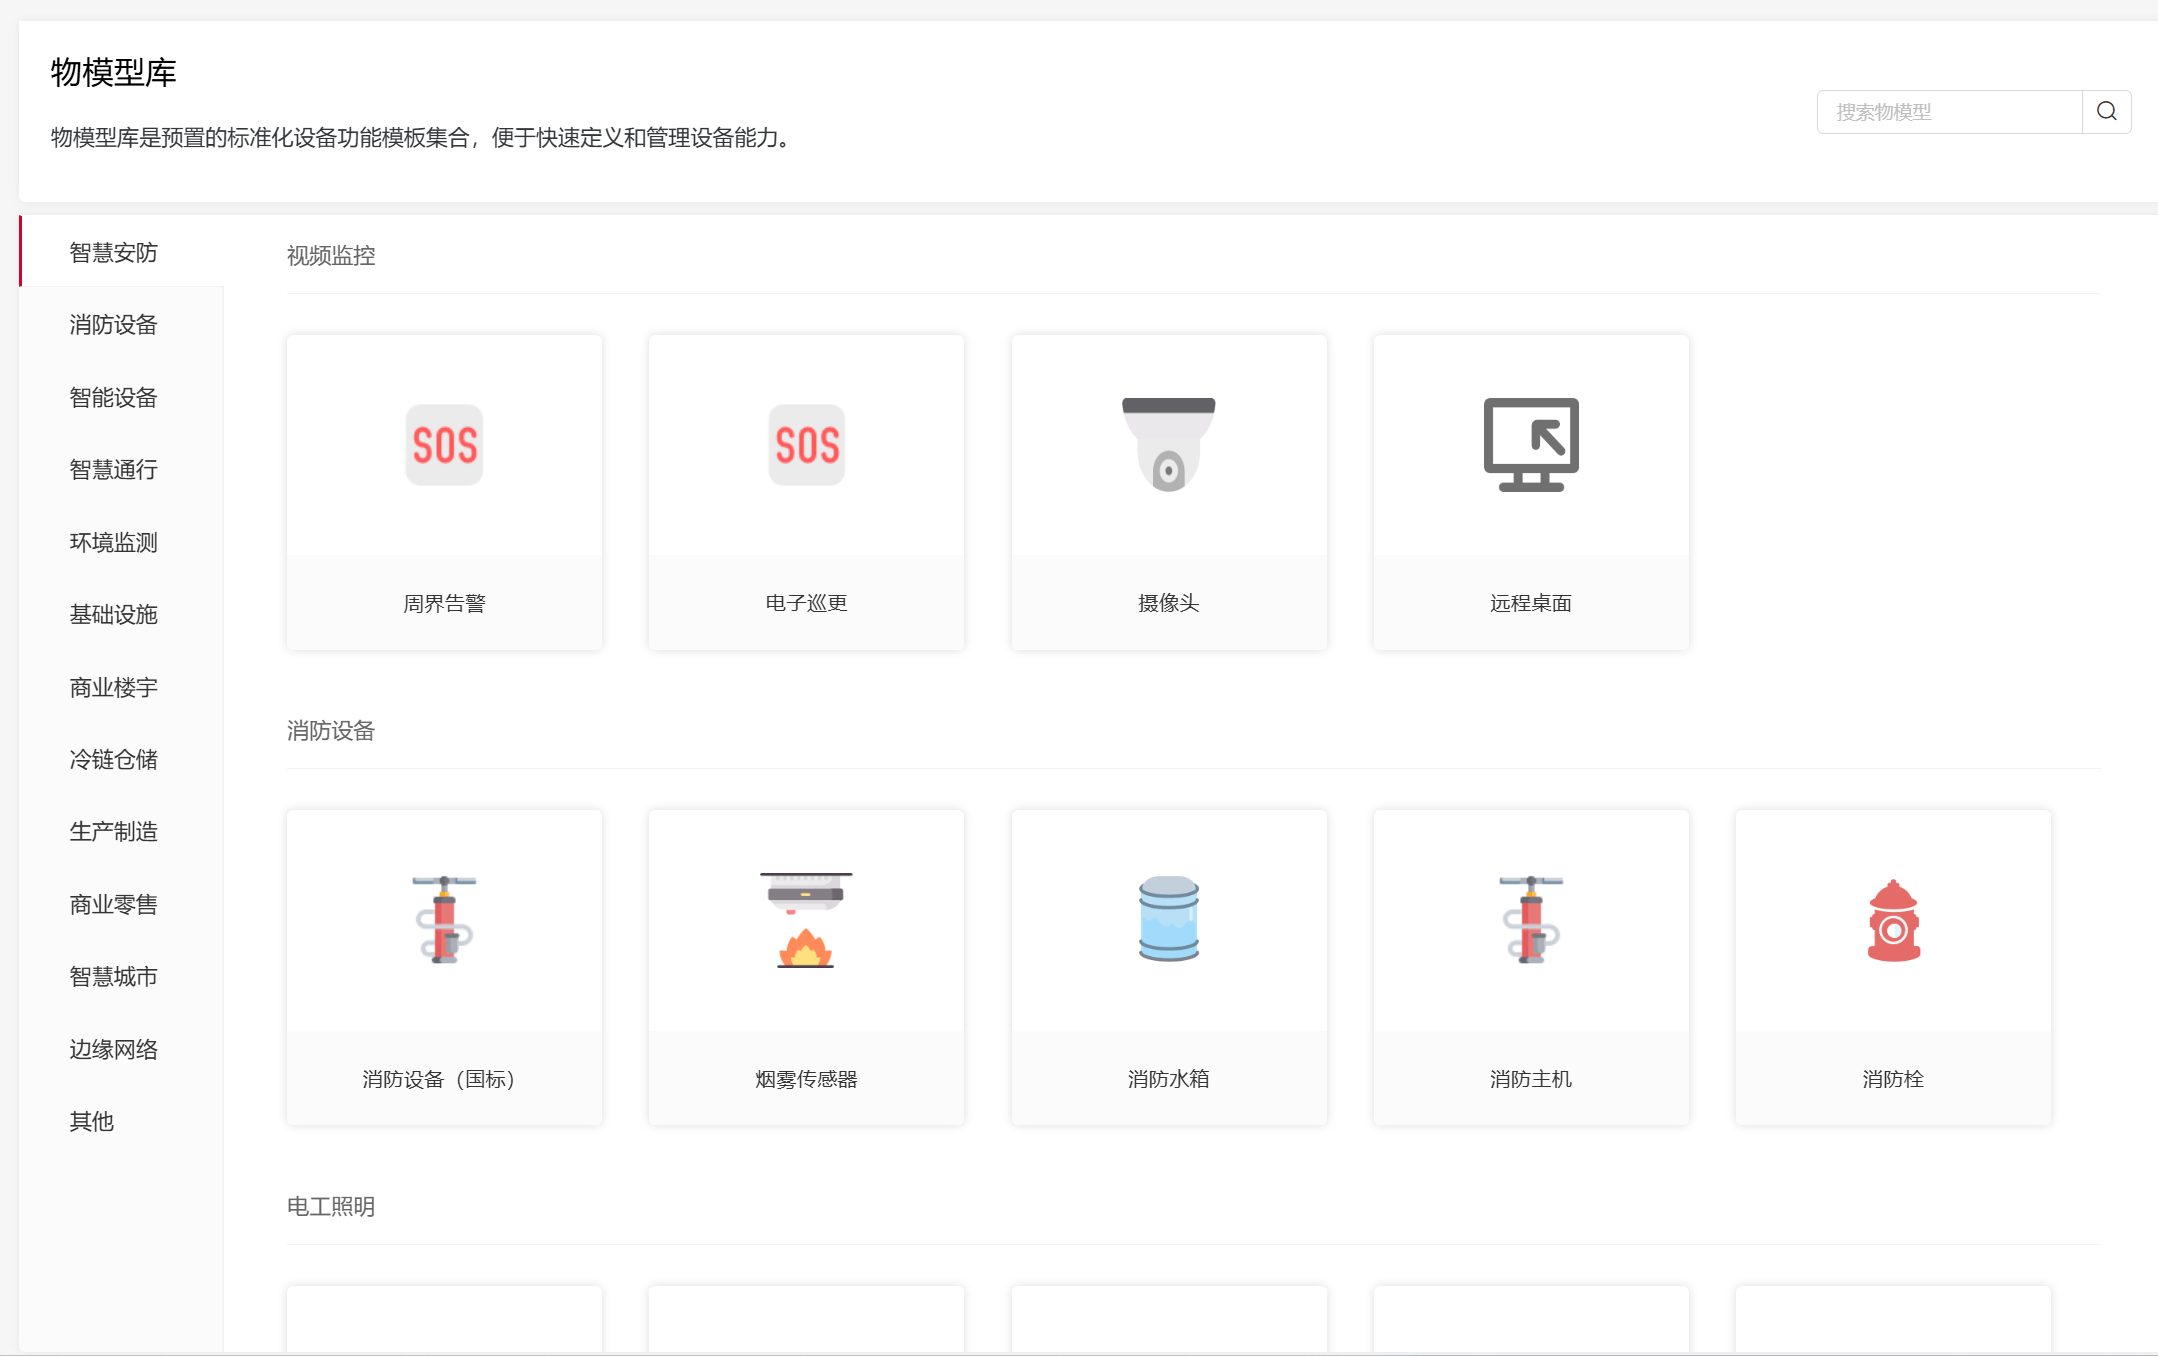Click the SOS icon for 电子巡更
2158x1356 pixels.
point(806,445)
